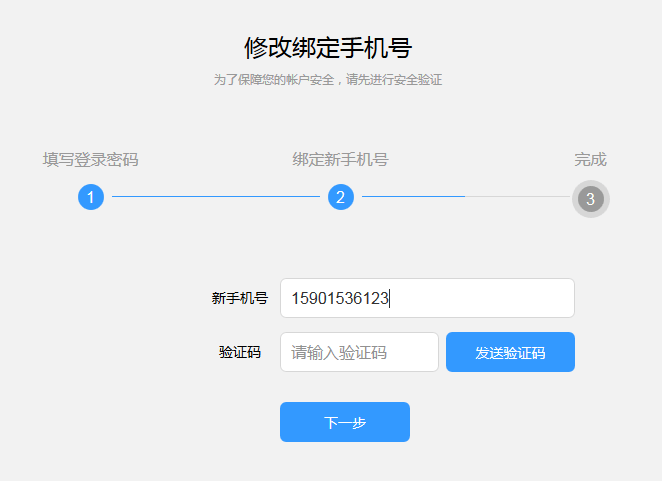Image resolution: width=662 pixels, height=481 pixels.
Task: Select step 2 circle indicator
Action: pyautogui.click(x=341, y=197)
